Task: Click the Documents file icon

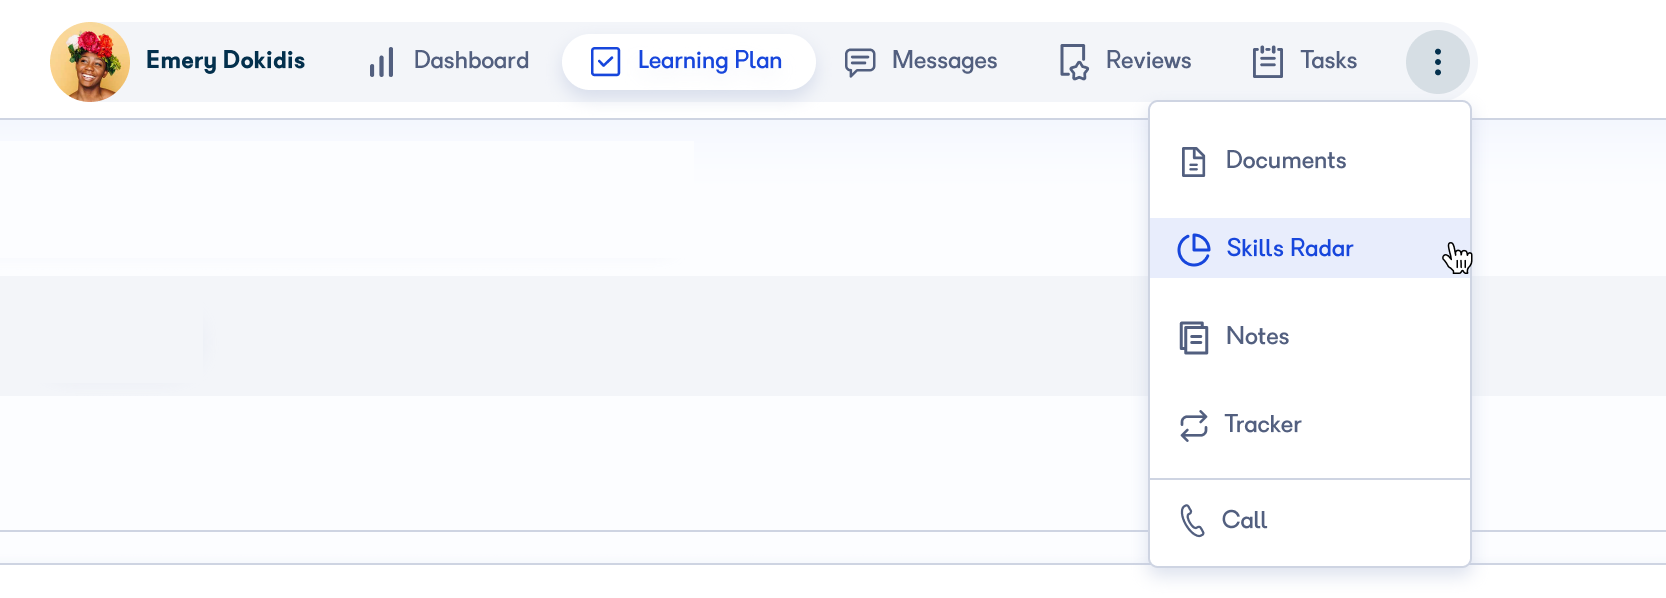Action: [x=1193, y=161]
